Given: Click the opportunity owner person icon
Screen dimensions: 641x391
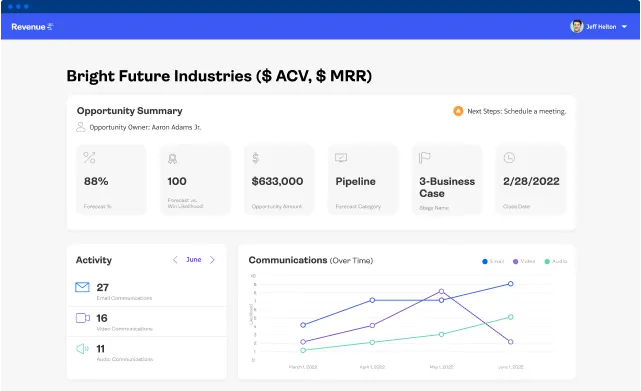Looking at the screenshot, I should 81,127.
